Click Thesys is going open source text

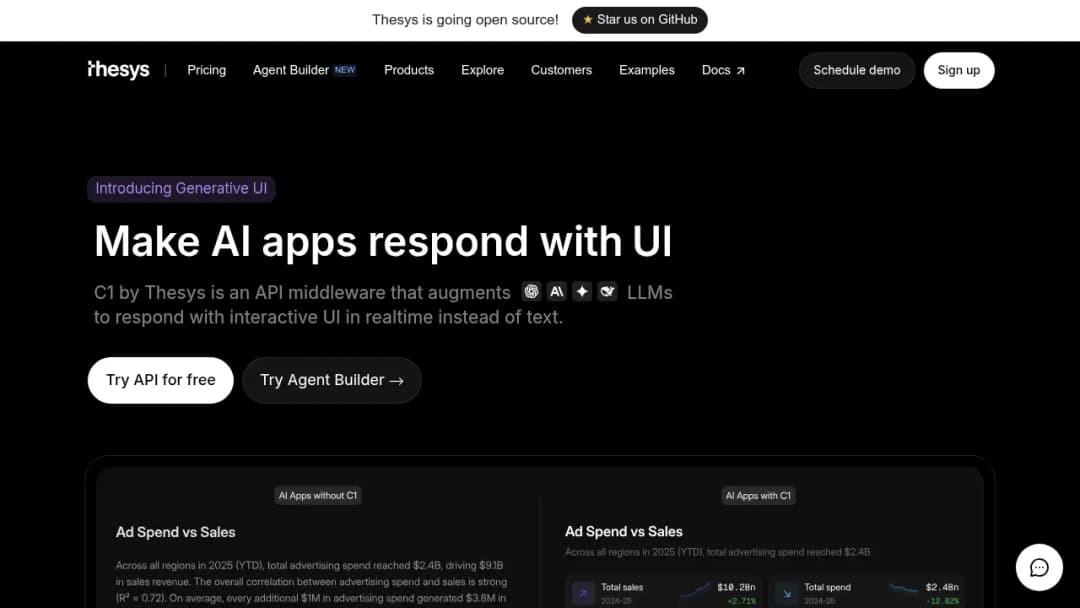(465, 20)
